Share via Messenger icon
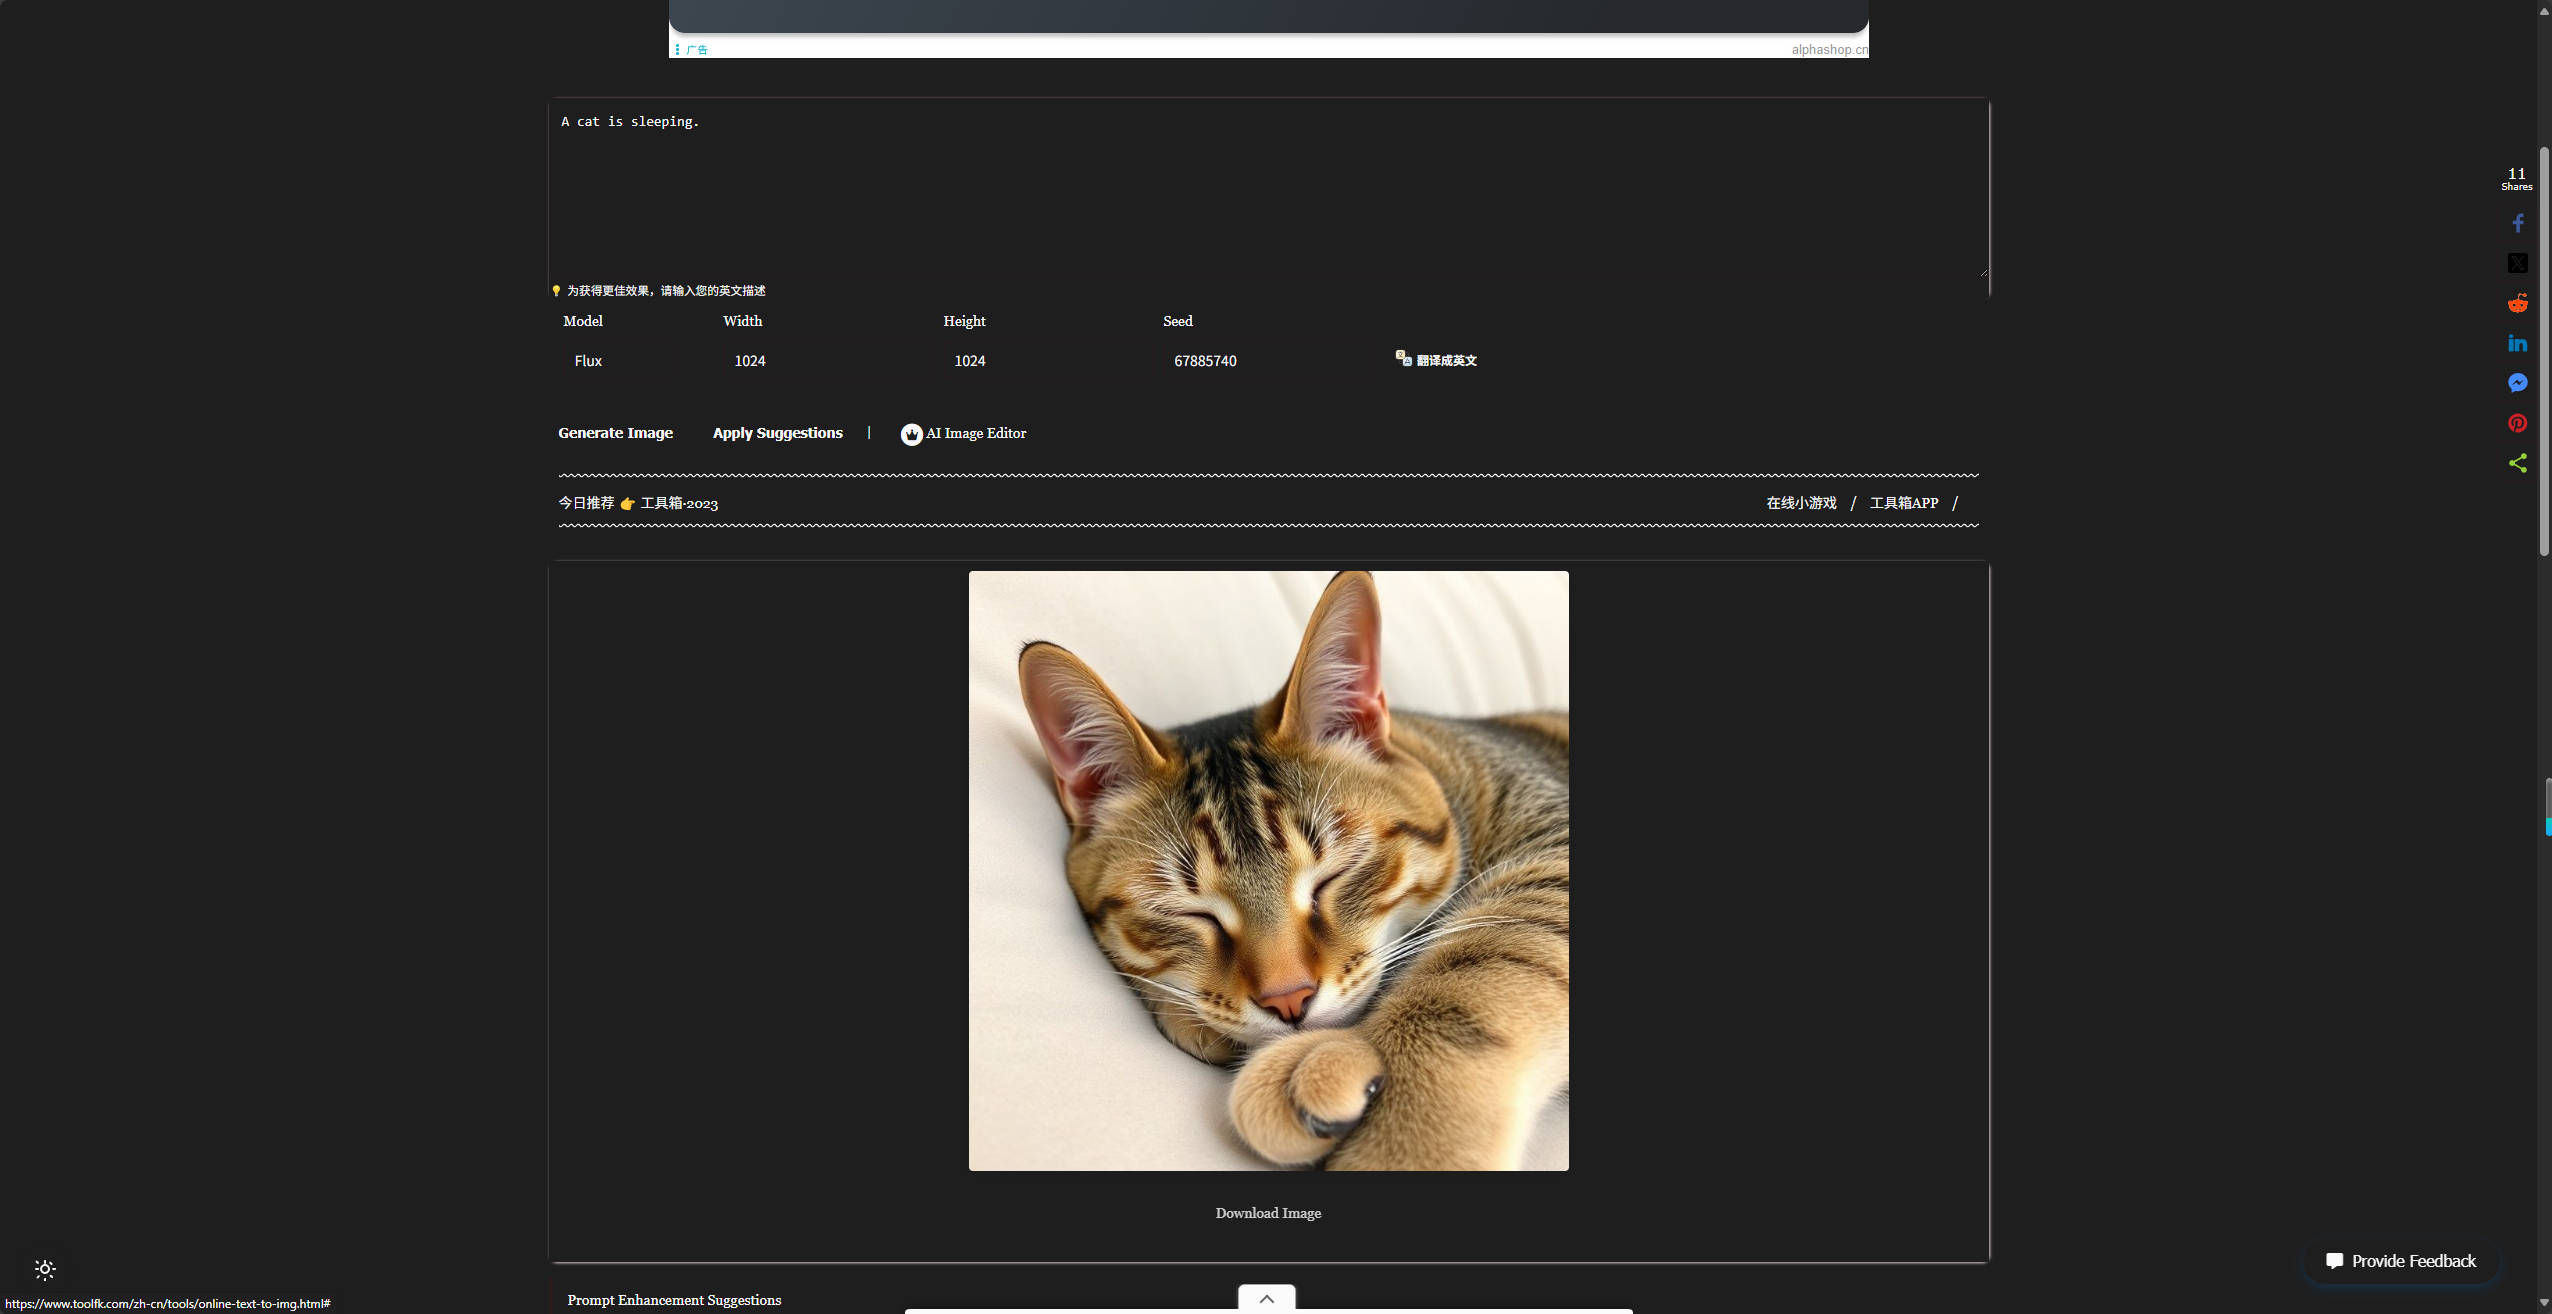This screenshot has width=2552, height=1314. point(2517,383)
